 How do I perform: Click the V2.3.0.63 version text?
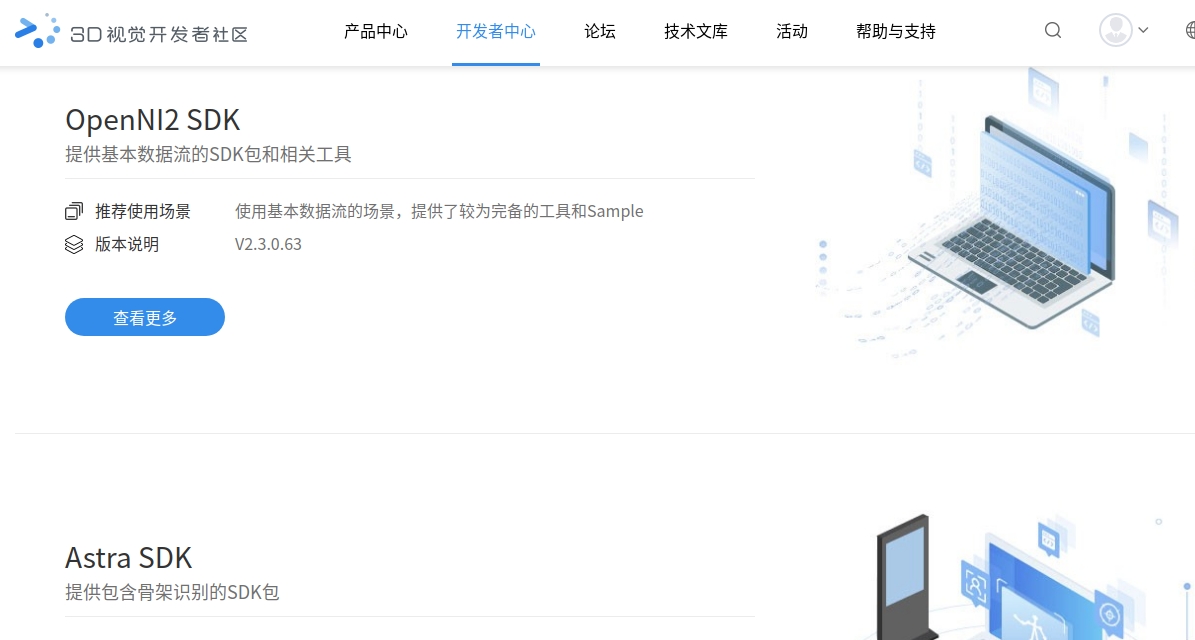click(x=268, y=244)
